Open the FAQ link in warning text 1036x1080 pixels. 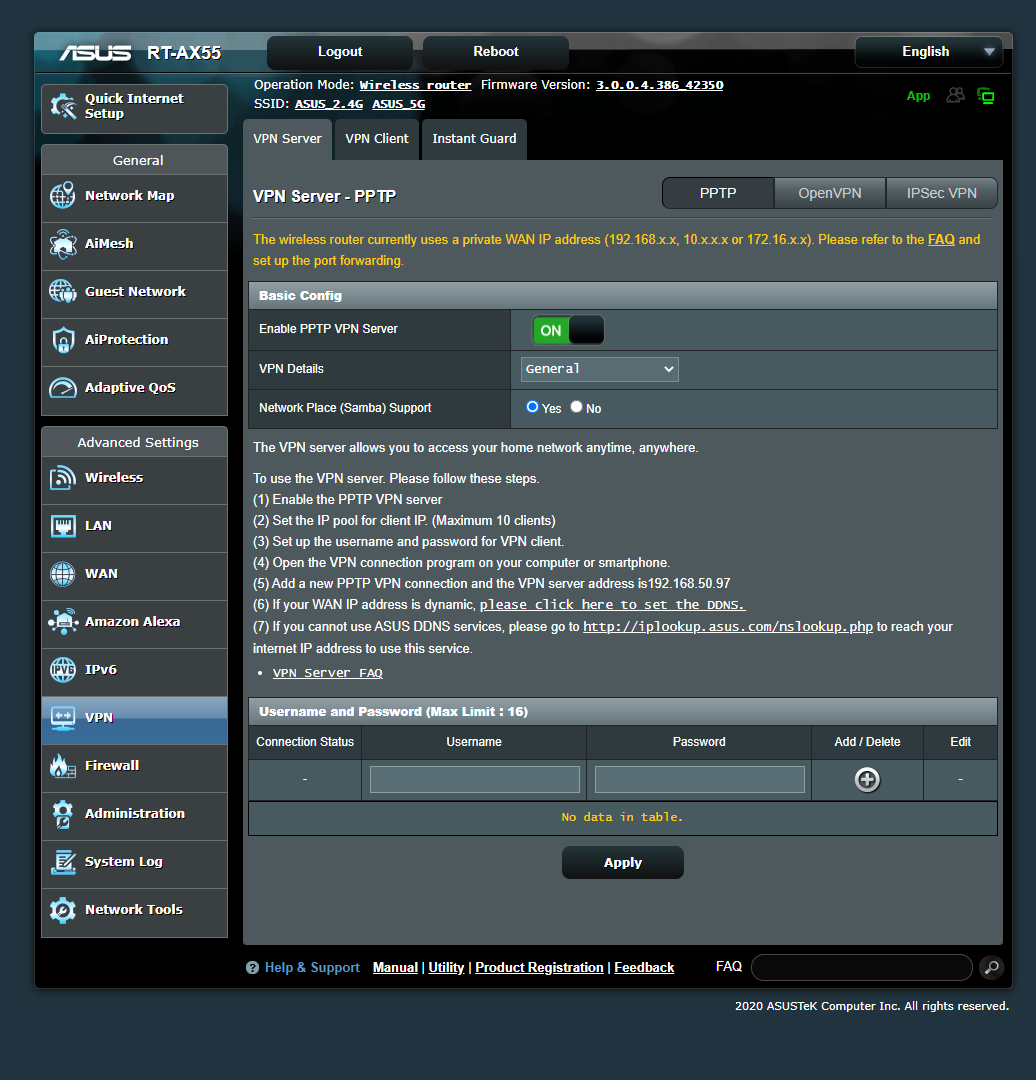941,240
